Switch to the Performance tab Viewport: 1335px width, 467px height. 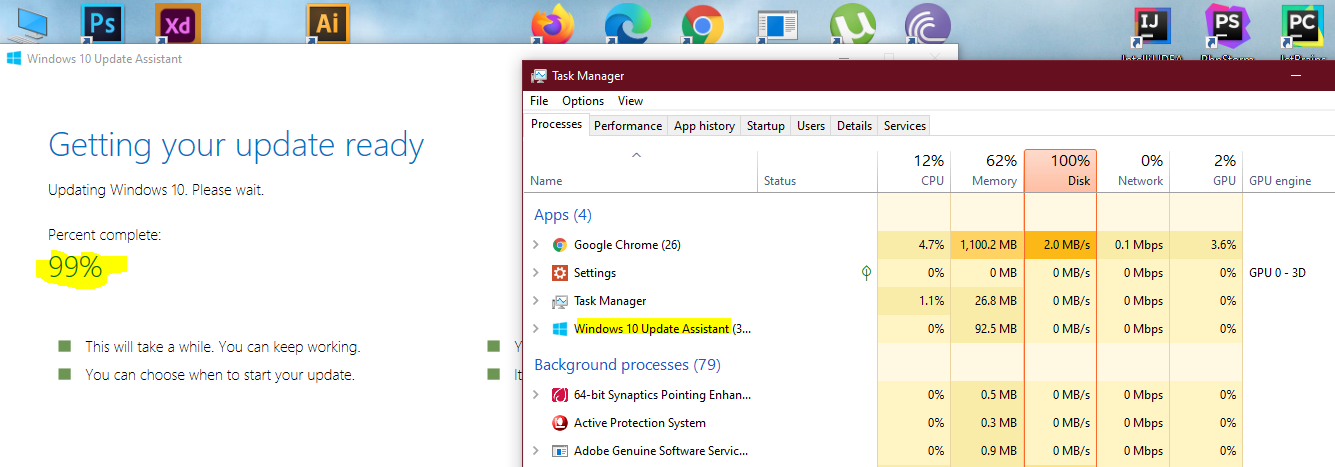pyautogui.click(x=628, y=126)
